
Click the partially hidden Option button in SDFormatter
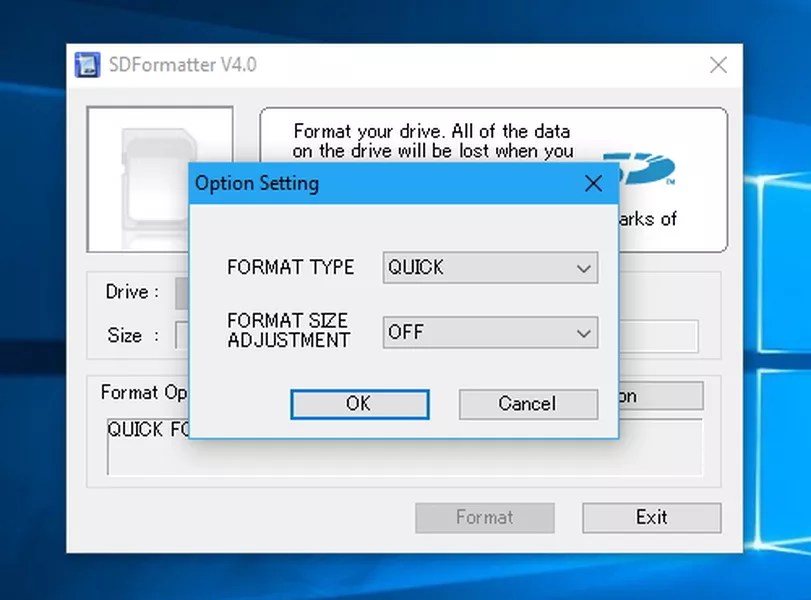661,396
